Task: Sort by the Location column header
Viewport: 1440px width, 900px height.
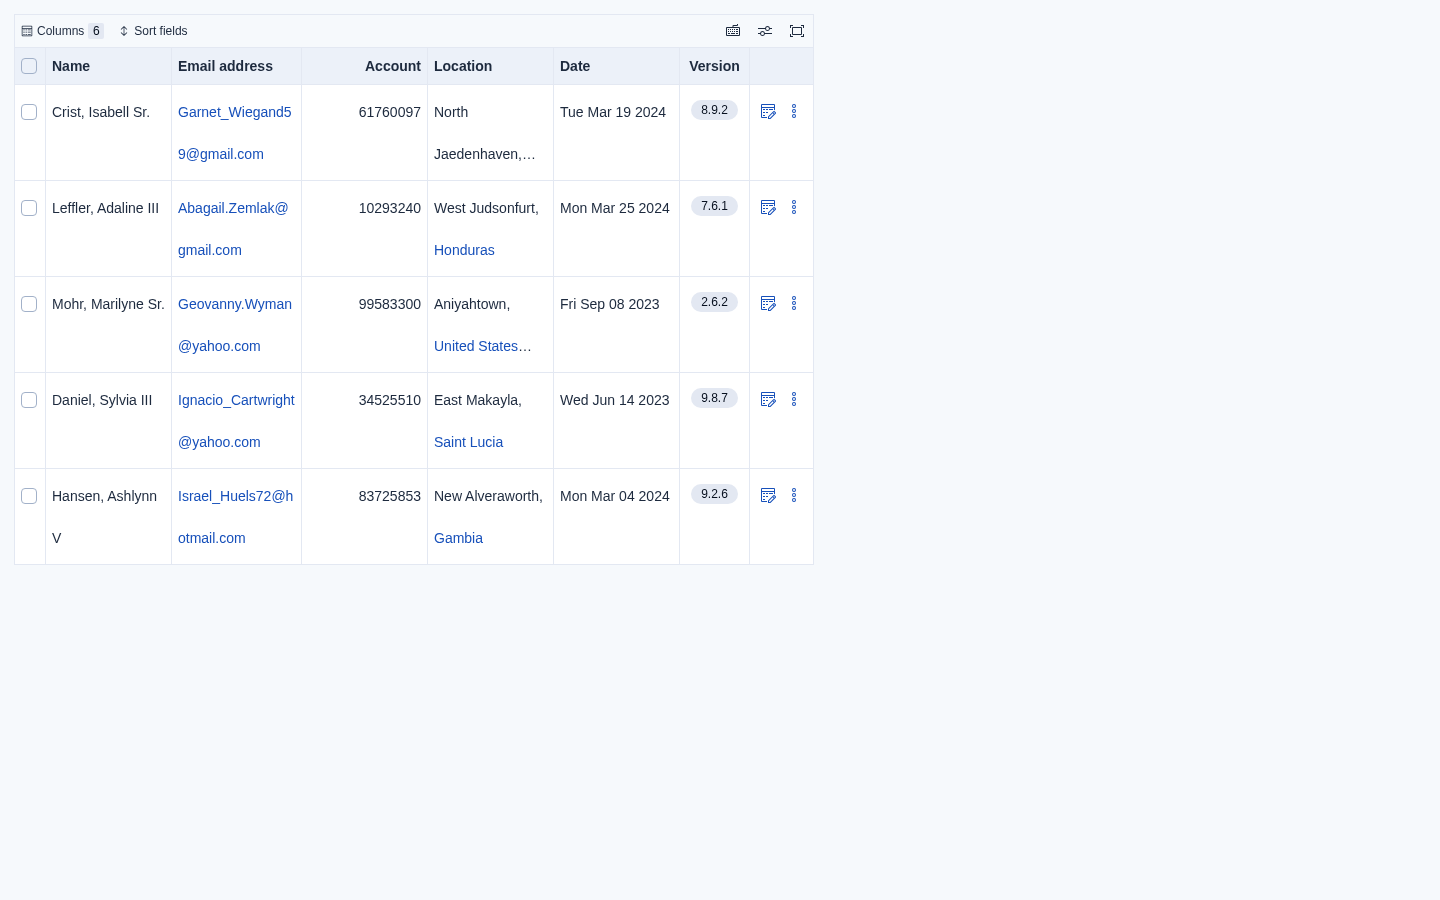Action: (490, 66)
